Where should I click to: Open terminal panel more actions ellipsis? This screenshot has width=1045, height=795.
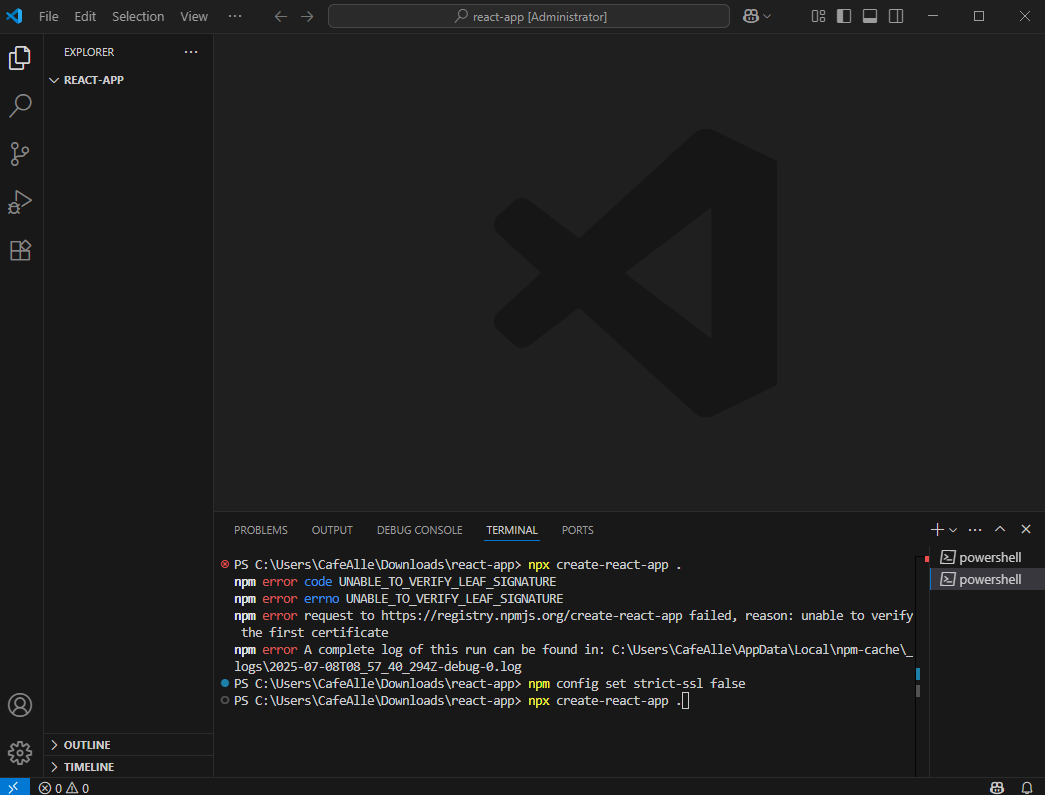click(975, 530)
